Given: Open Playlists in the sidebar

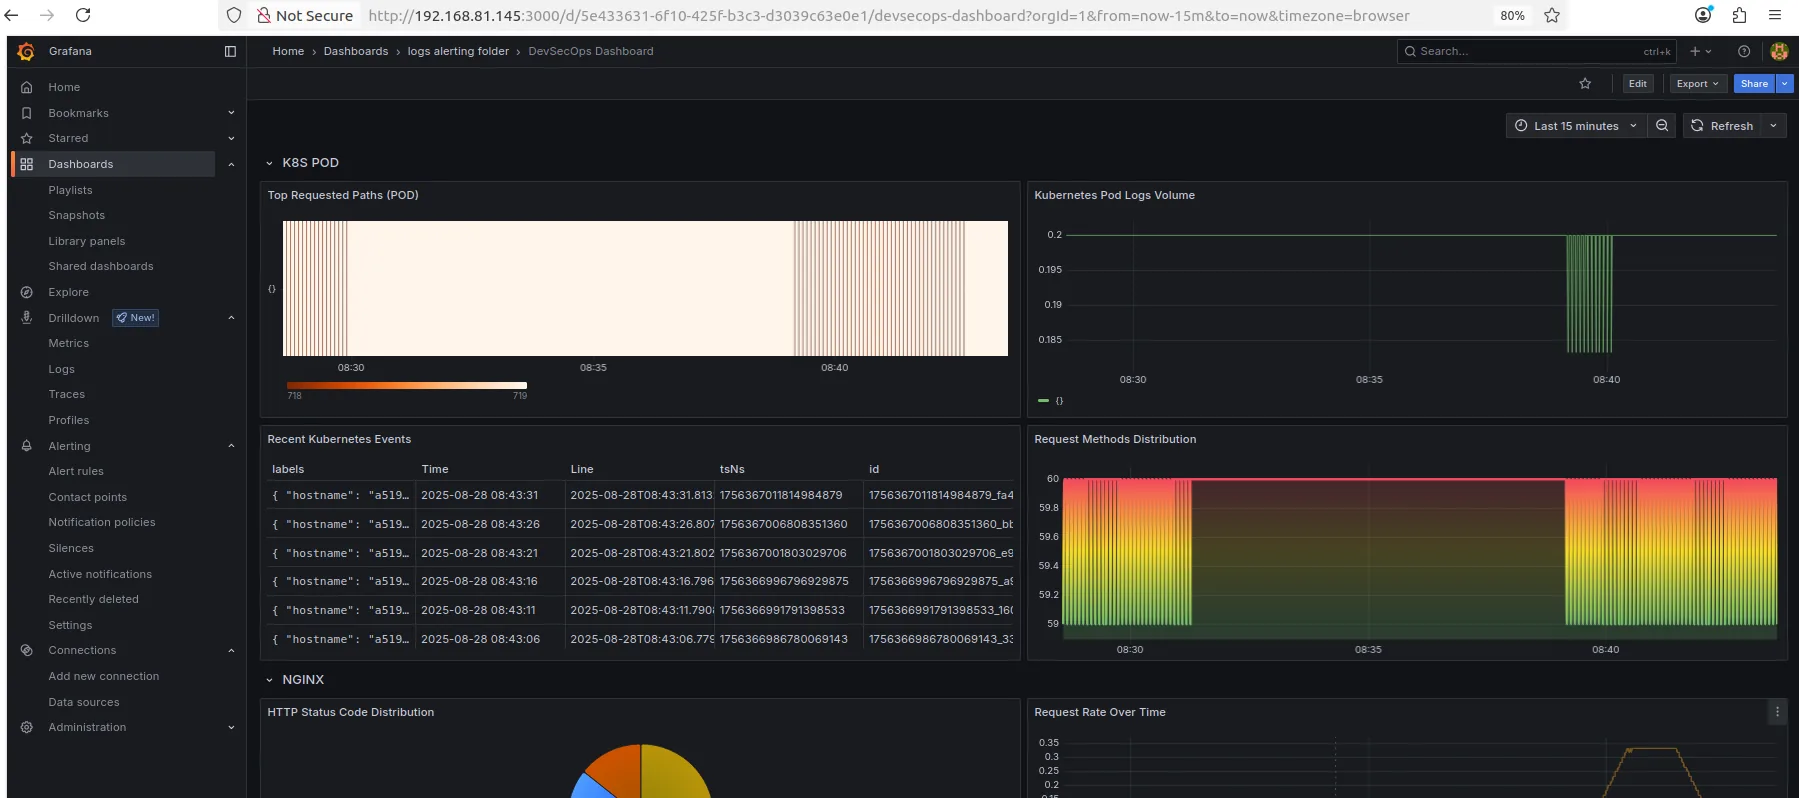Looking at the screenshot, I should 70,190.
